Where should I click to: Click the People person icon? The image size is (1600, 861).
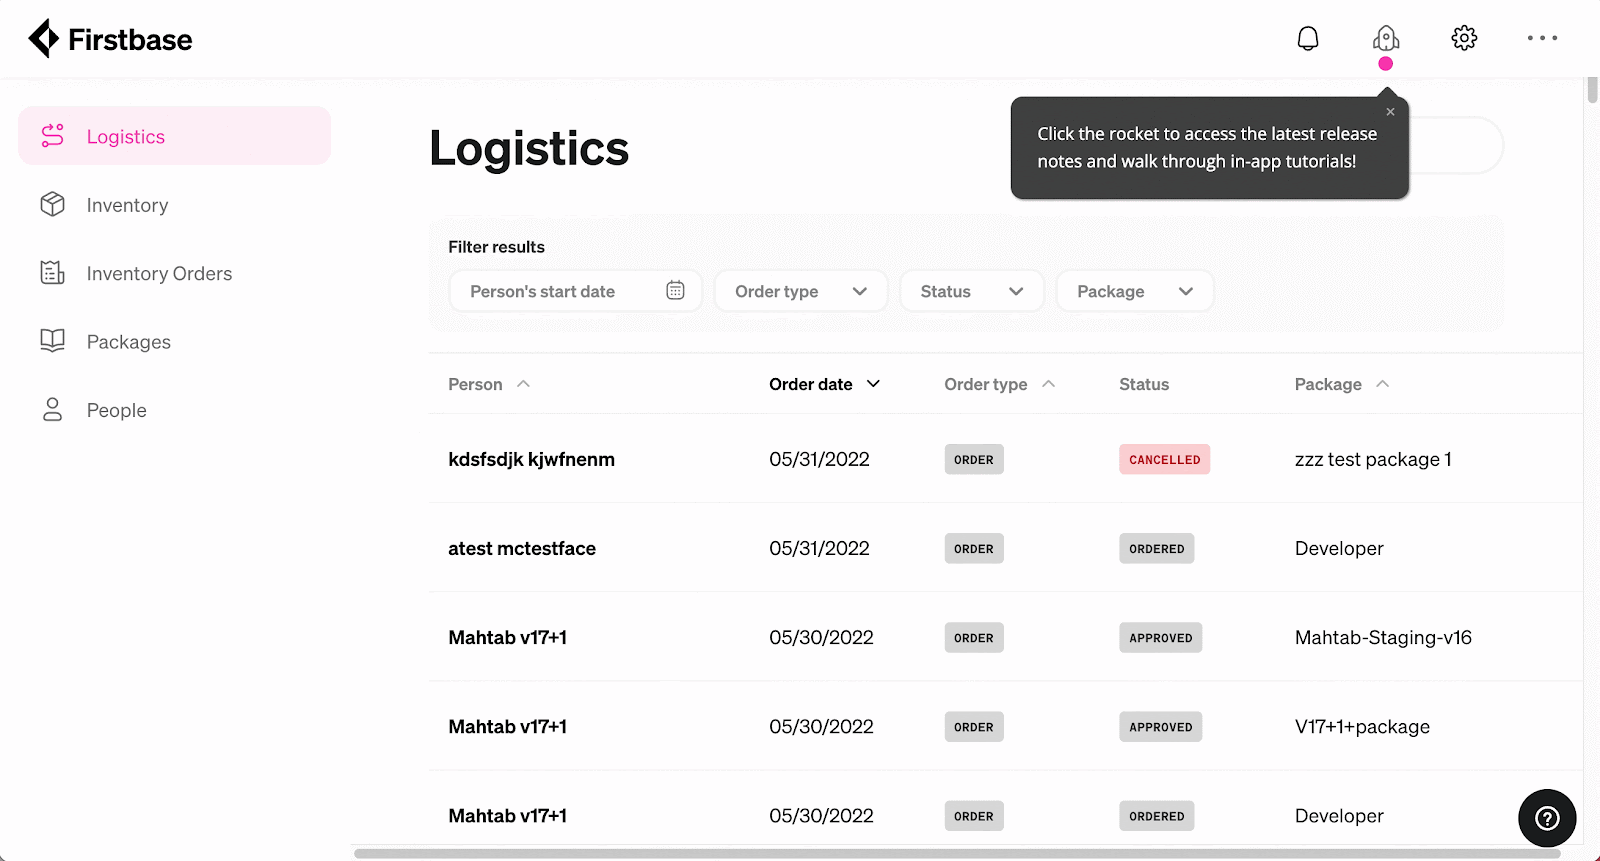tap(52, 409)
